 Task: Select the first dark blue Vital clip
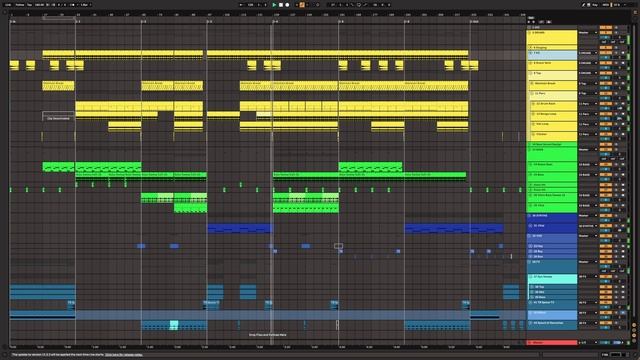tap(239, 228)
